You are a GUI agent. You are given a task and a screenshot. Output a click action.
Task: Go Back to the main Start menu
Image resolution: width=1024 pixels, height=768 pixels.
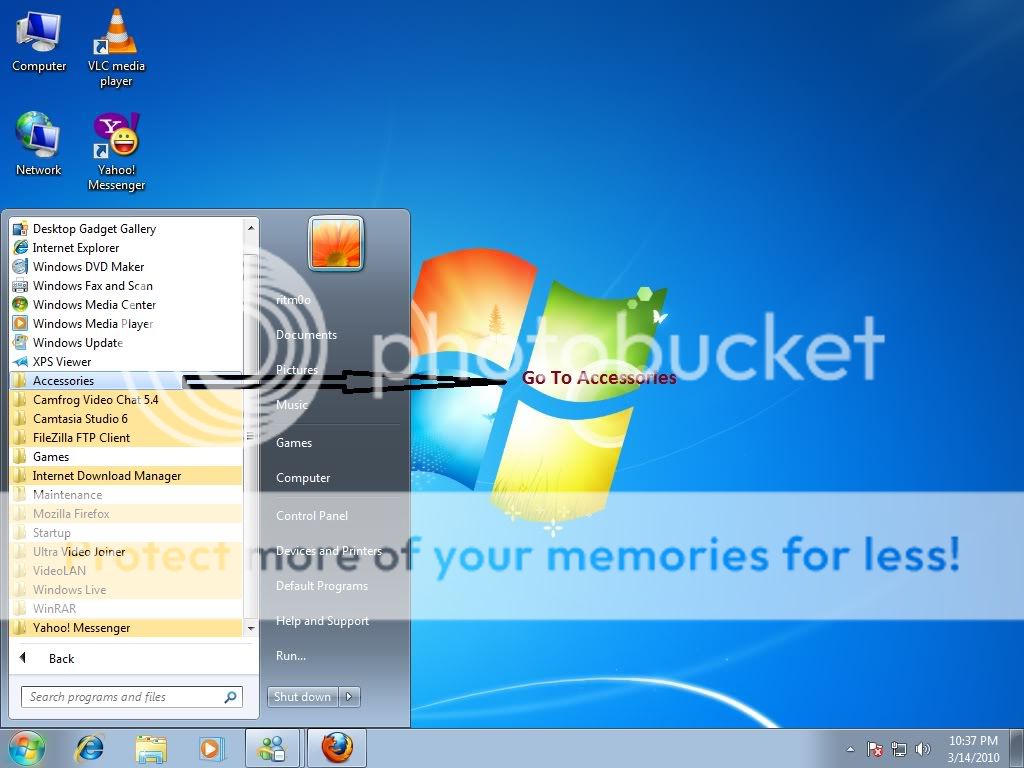tap(60, 659)
